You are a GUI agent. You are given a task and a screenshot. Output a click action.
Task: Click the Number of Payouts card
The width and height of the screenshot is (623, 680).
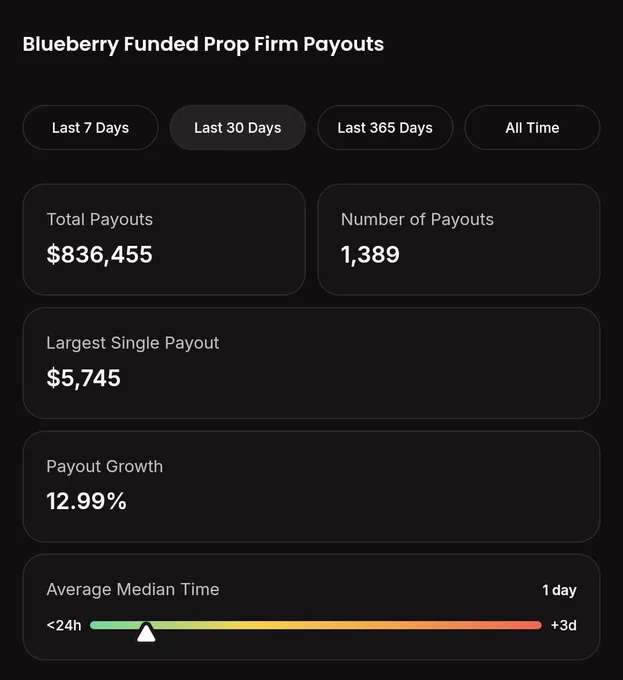click(459, 239)
